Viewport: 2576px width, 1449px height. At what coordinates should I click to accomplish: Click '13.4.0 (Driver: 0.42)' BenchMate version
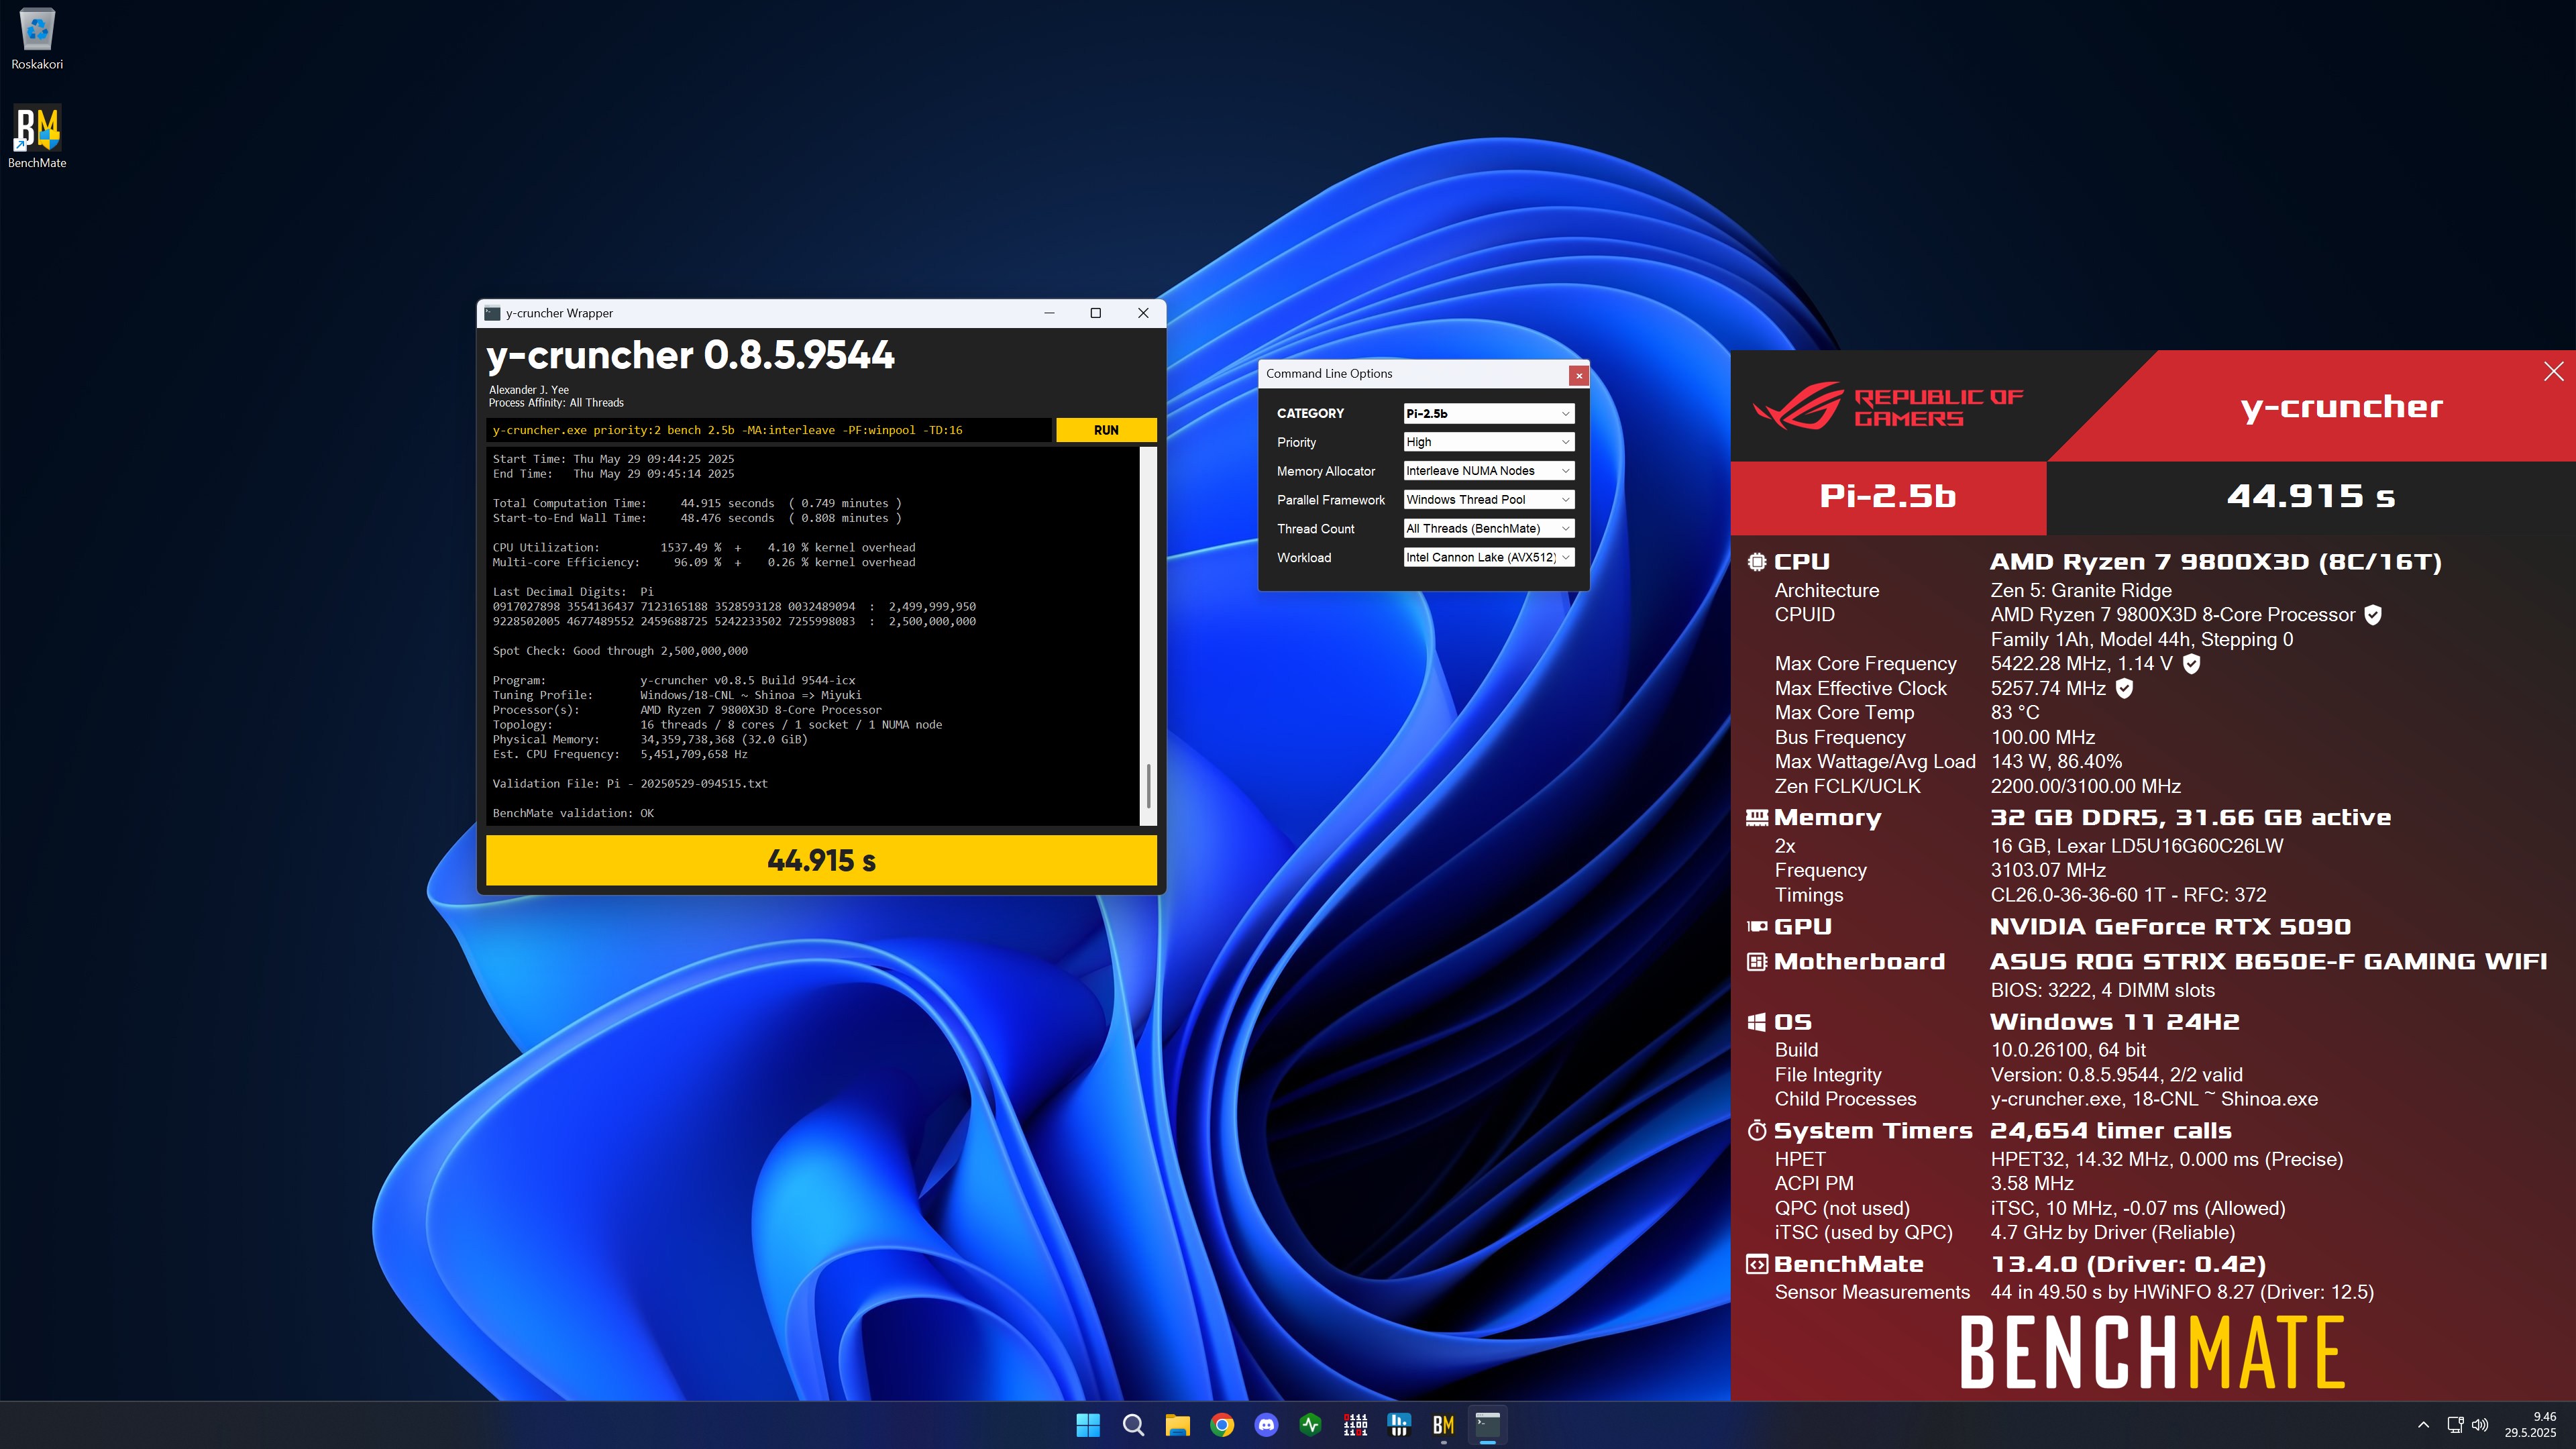click(x=2129, y=1264)
